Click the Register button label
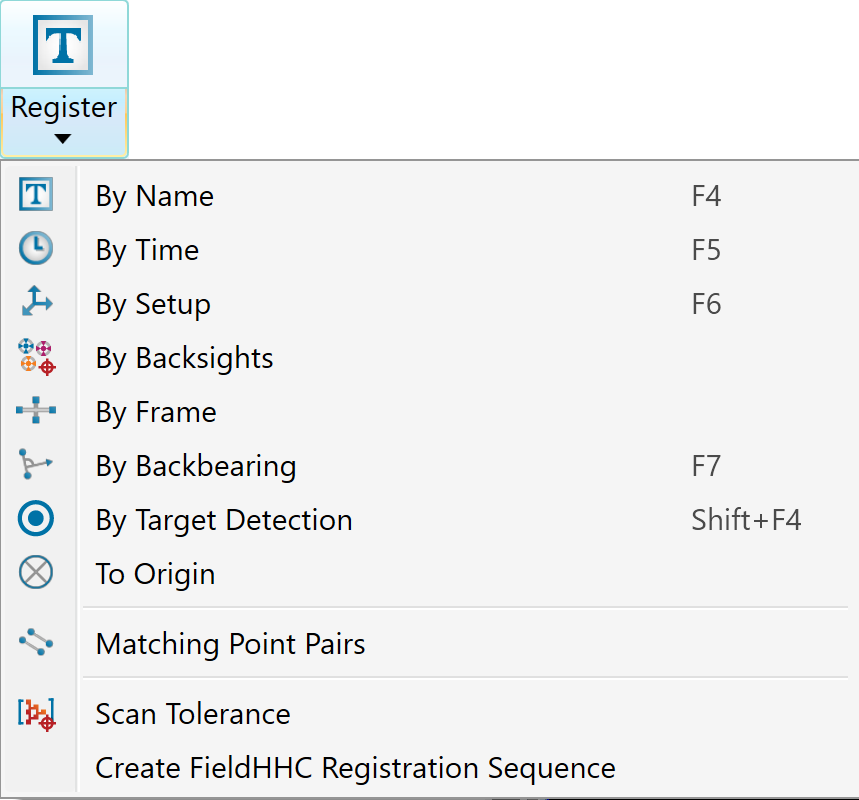 coord(64,107)
